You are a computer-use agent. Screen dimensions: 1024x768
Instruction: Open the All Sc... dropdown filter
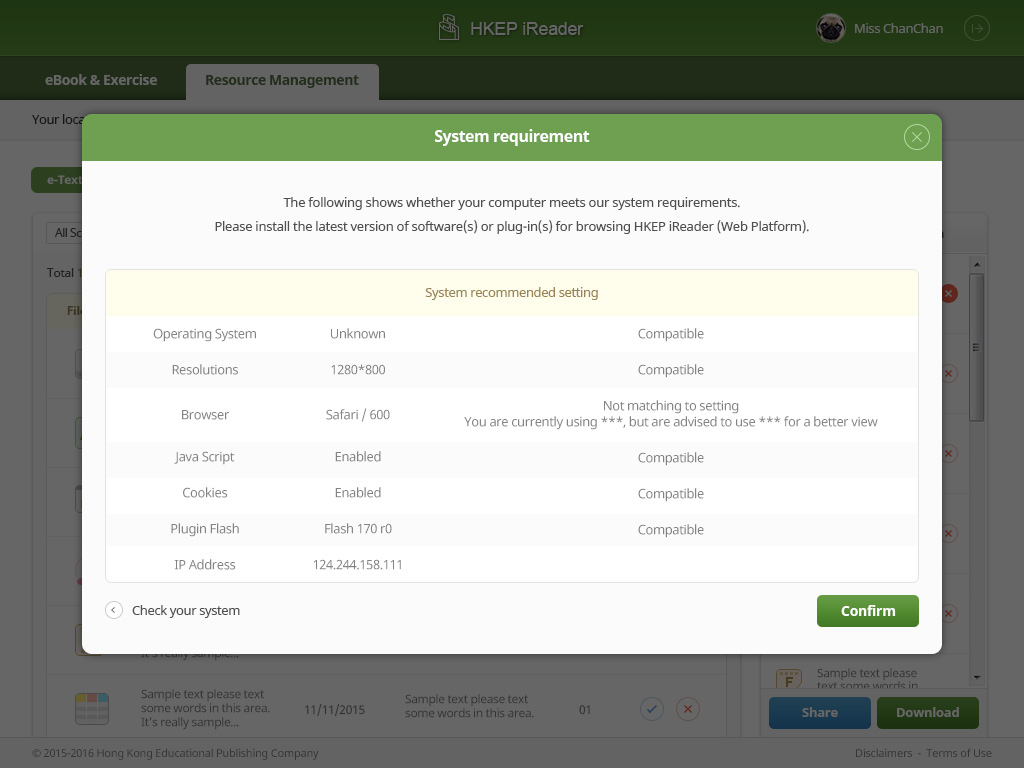click(64, 233)
